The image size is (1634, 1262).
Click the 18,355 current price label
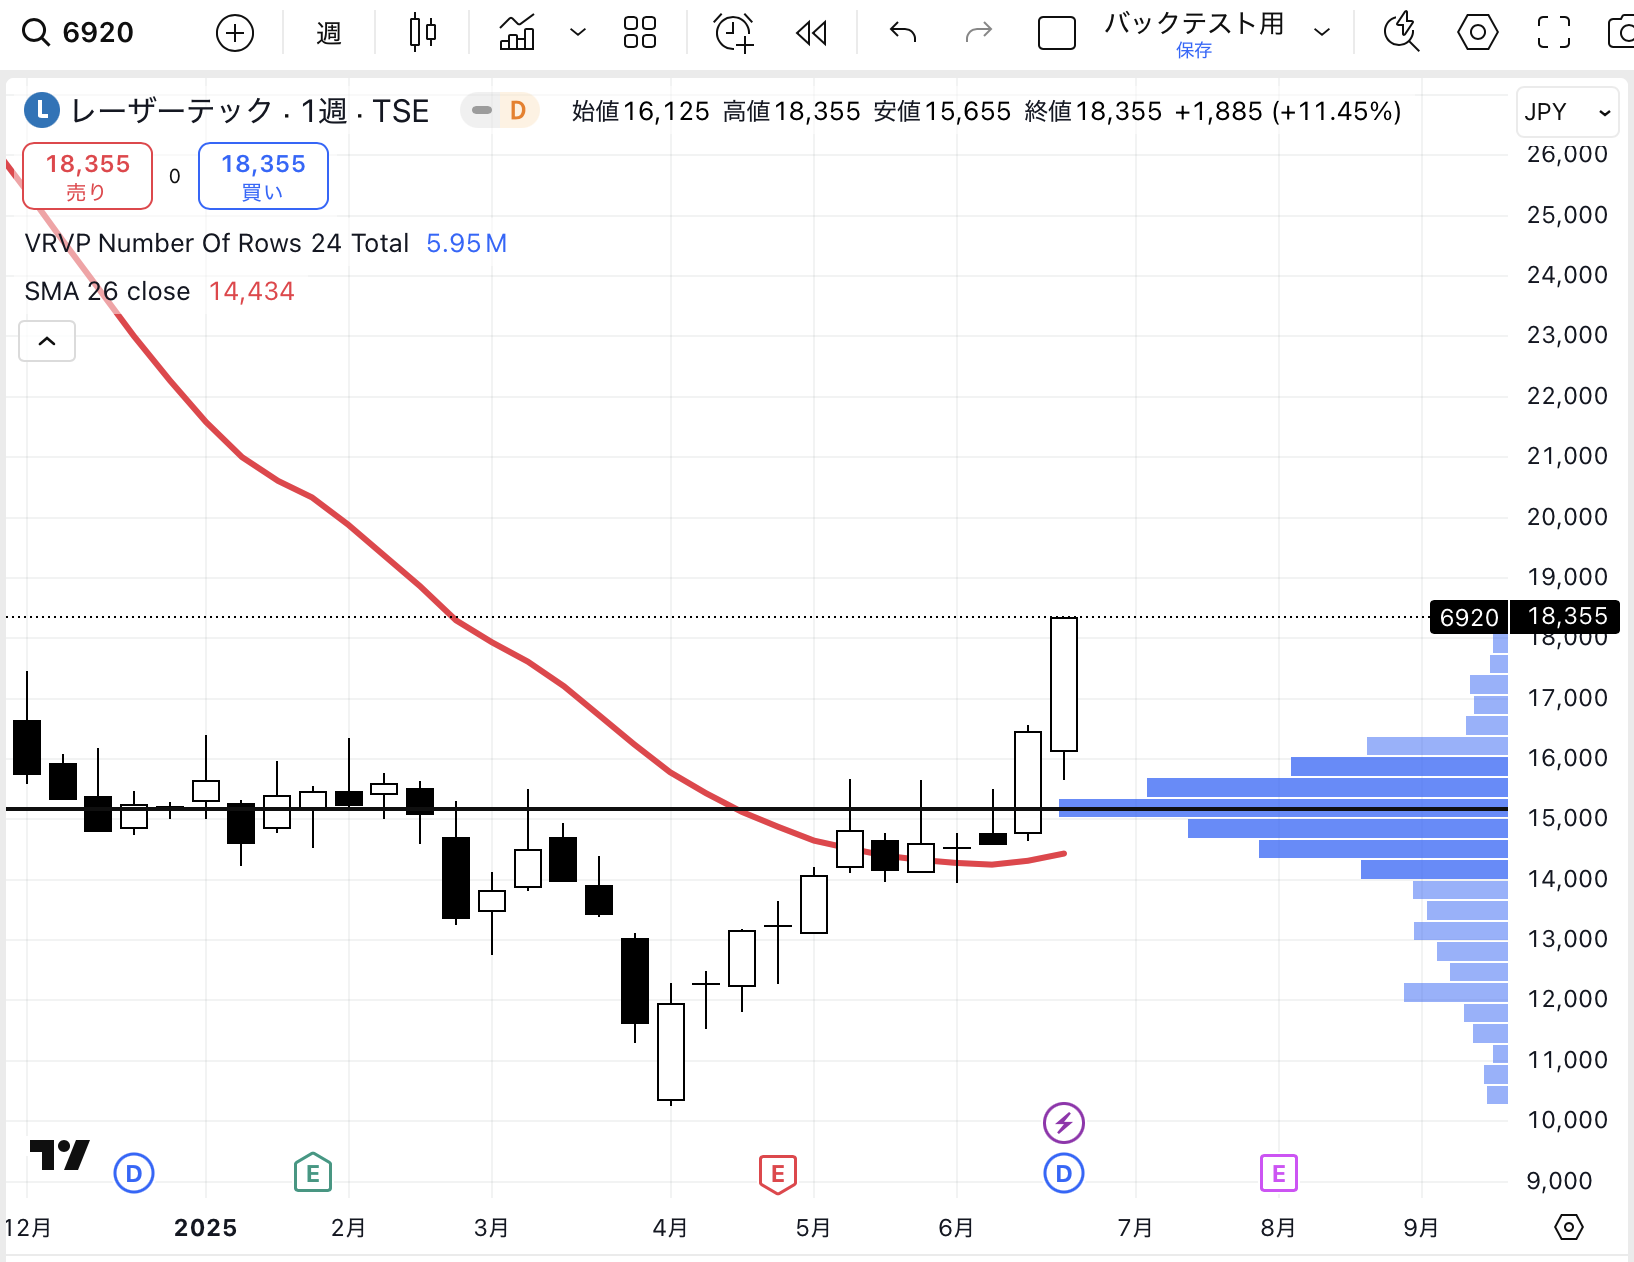click(1566, 617)
